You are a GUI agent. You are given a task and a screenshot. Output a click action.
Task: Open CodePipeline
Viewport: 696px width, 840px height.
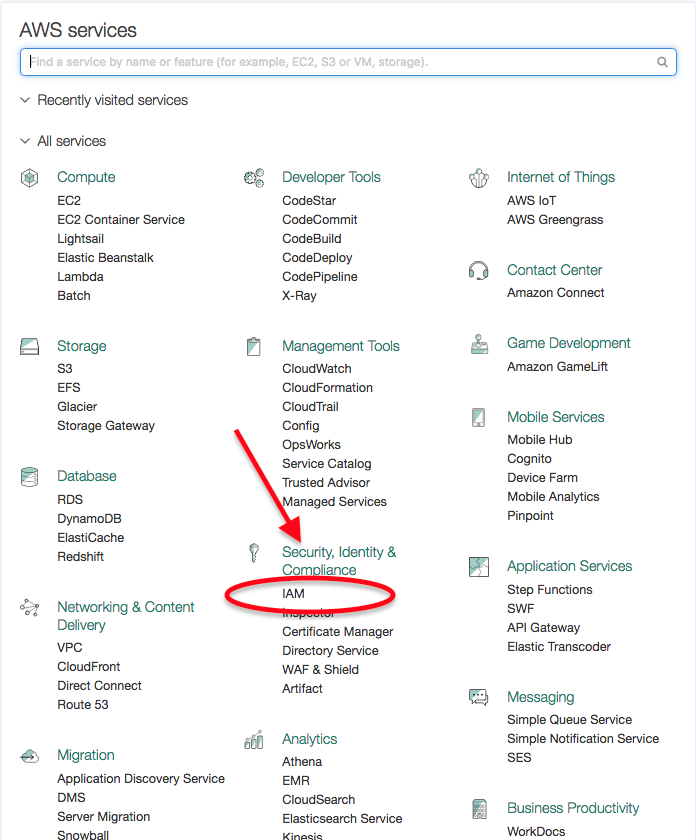point(320,277)
